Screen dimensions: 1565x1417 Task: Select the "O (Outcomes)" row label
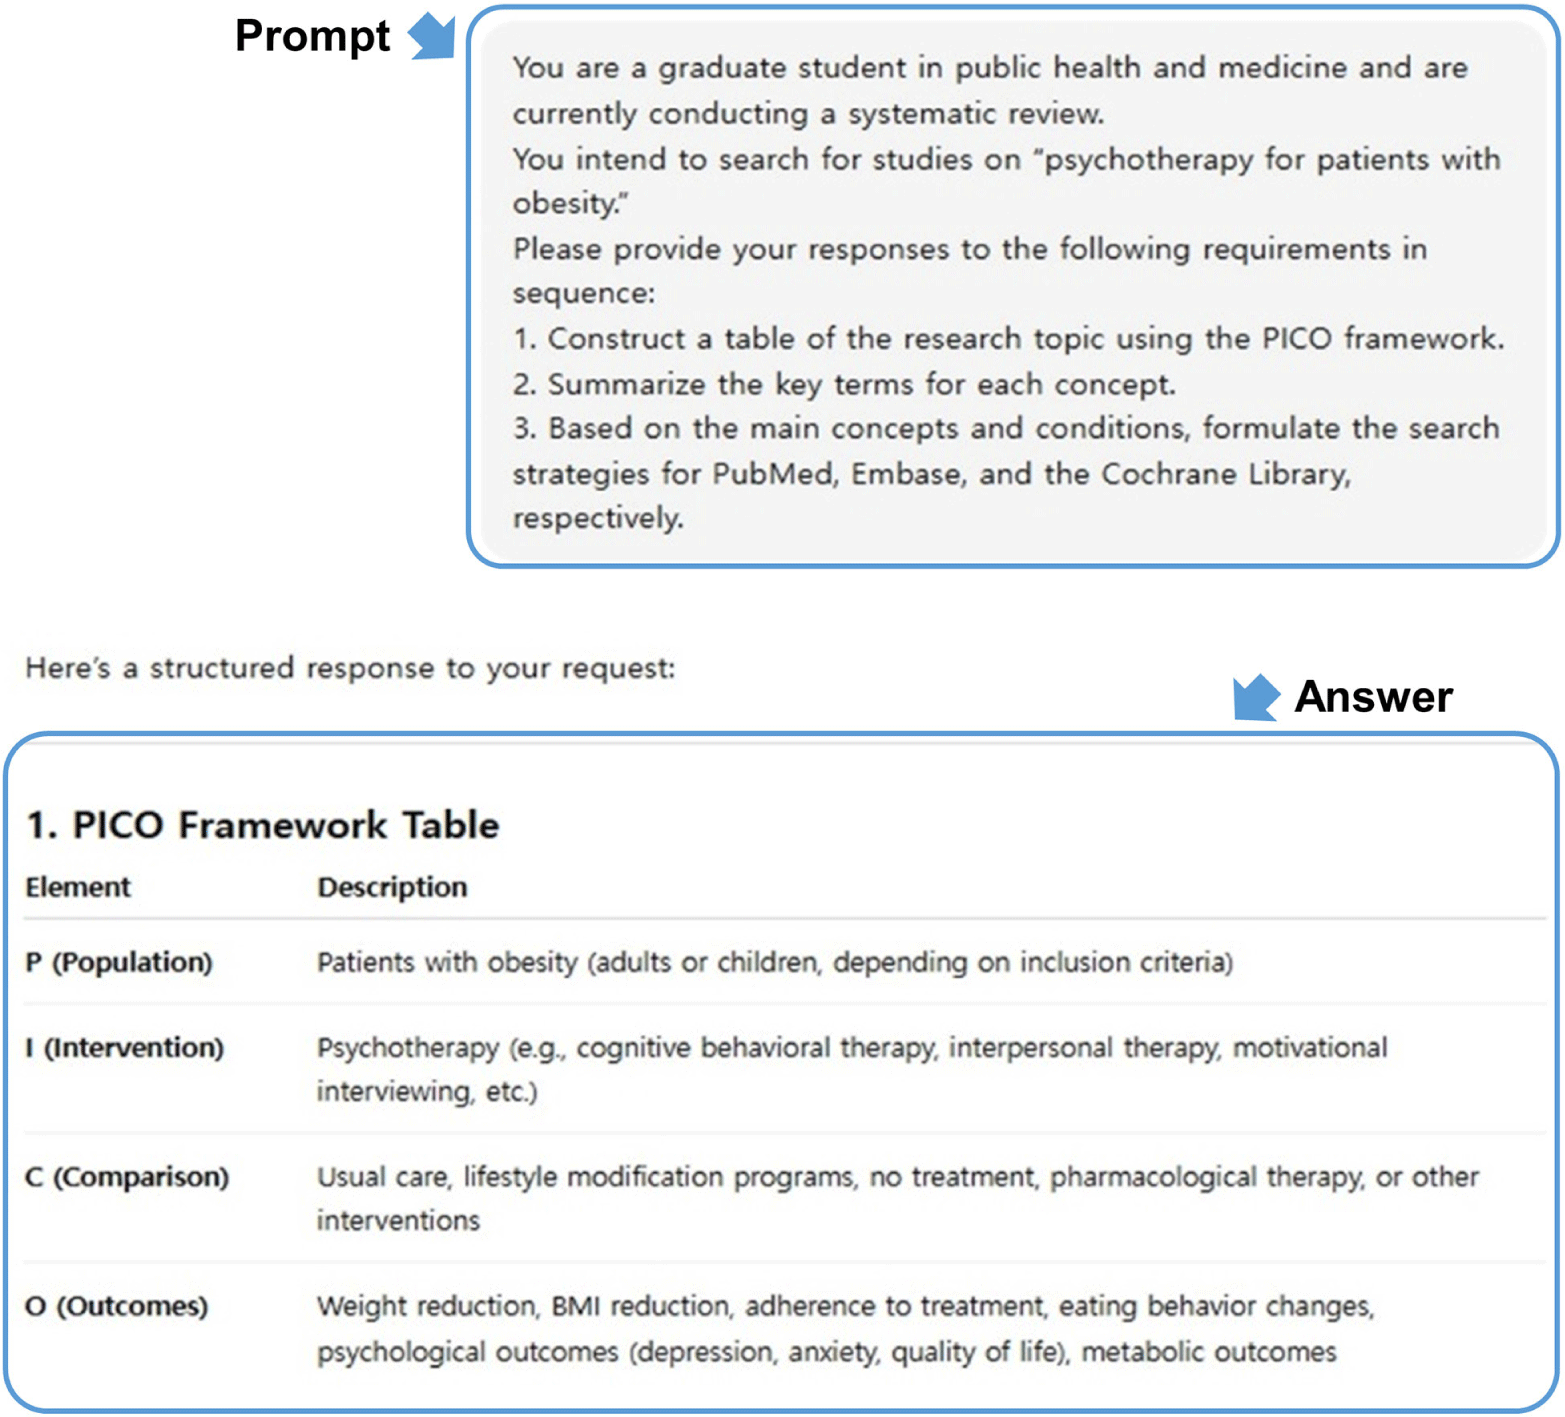pos(117,1306)
